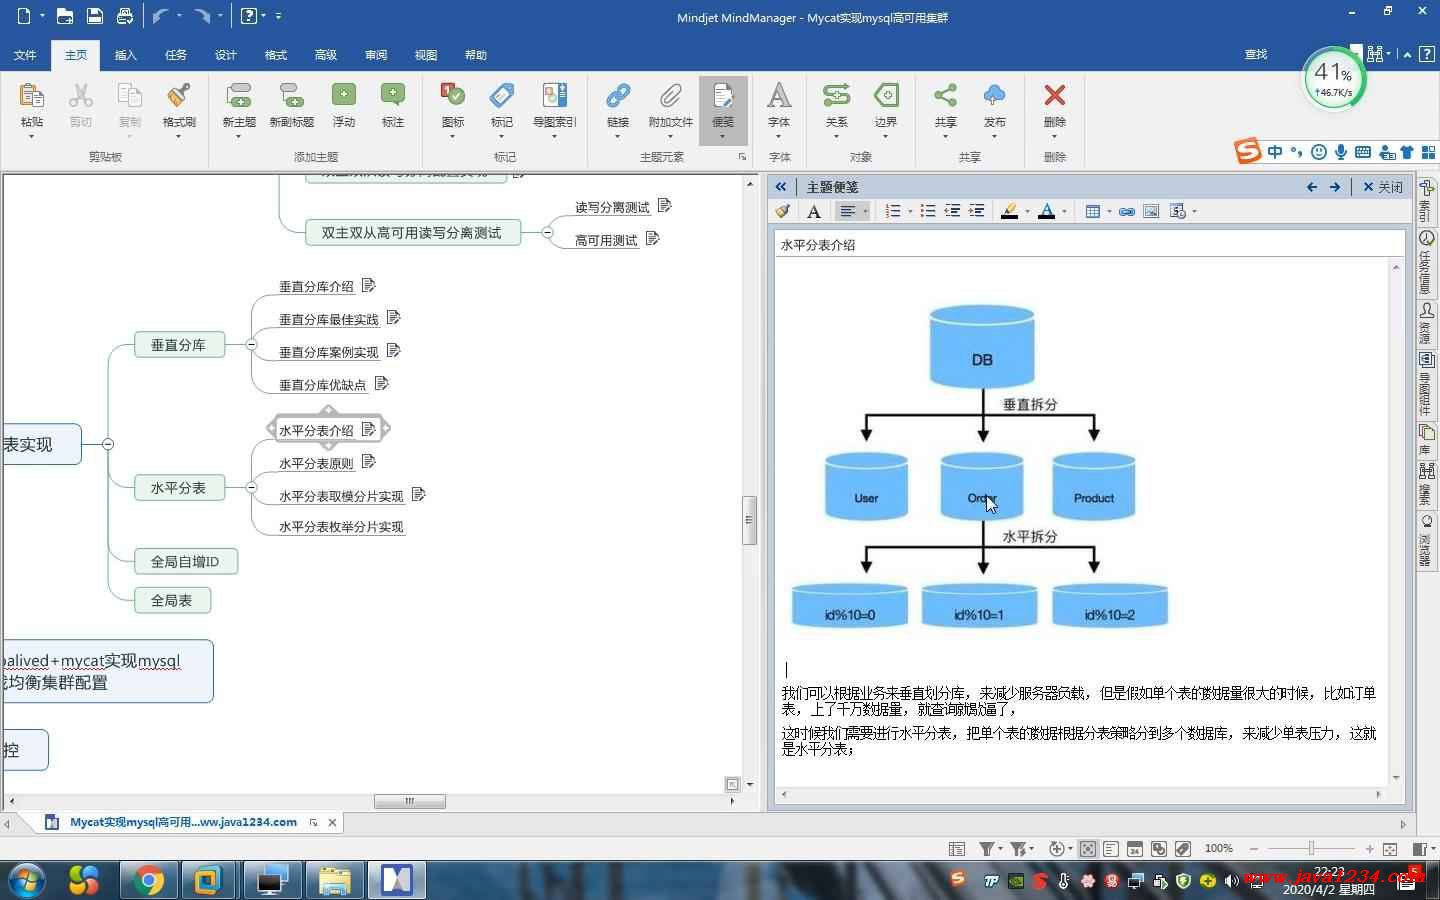The width and height of the screenshot is (1440, 900).
Task: Open Chrome from the Windows taskbar
Action: (149, 880)
